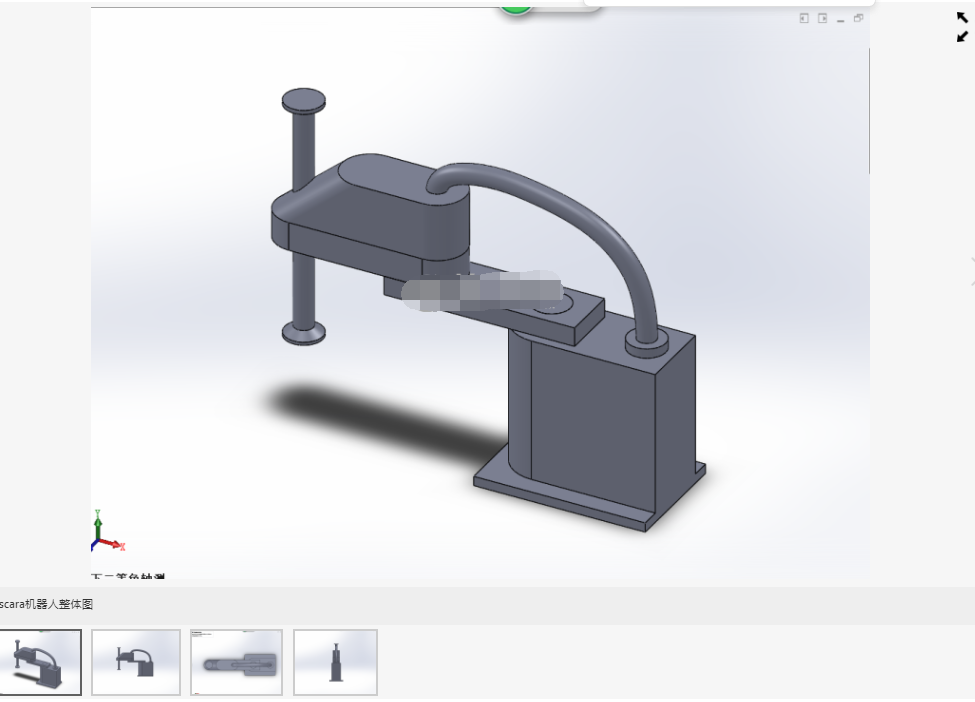Open the fourth thumbnail, the narrow front view
Image resolution: width=975 pixels, height=702 pixels.
(335, 662)
